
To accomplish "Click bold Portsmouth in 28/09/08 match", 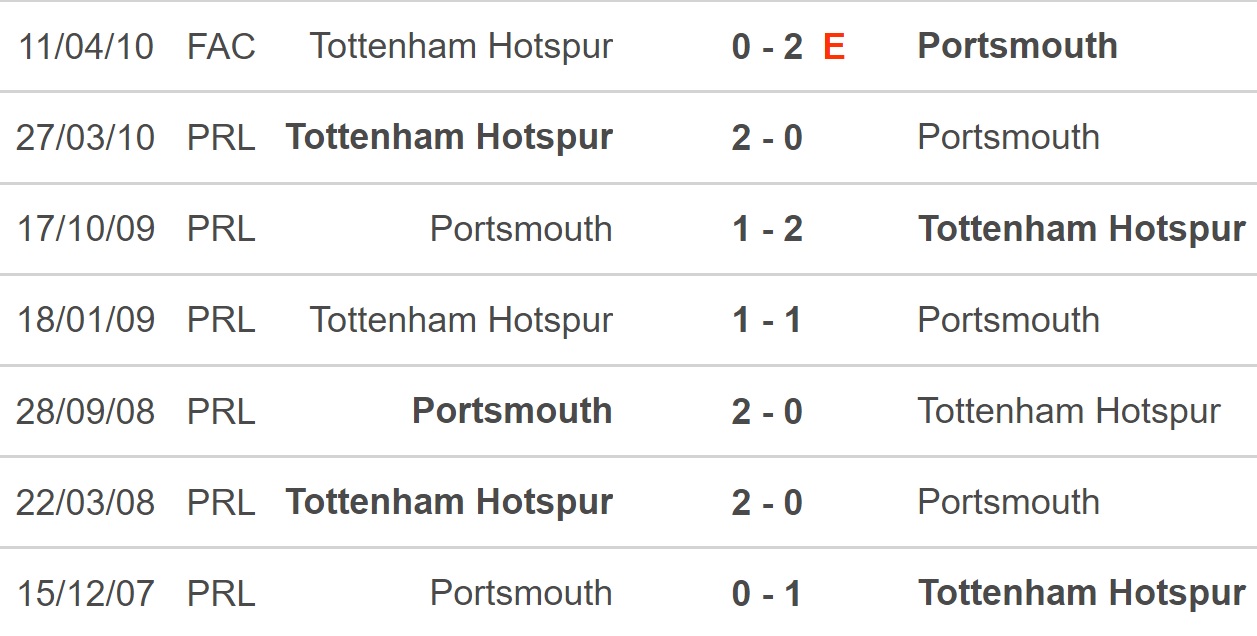I will (512, 411).
